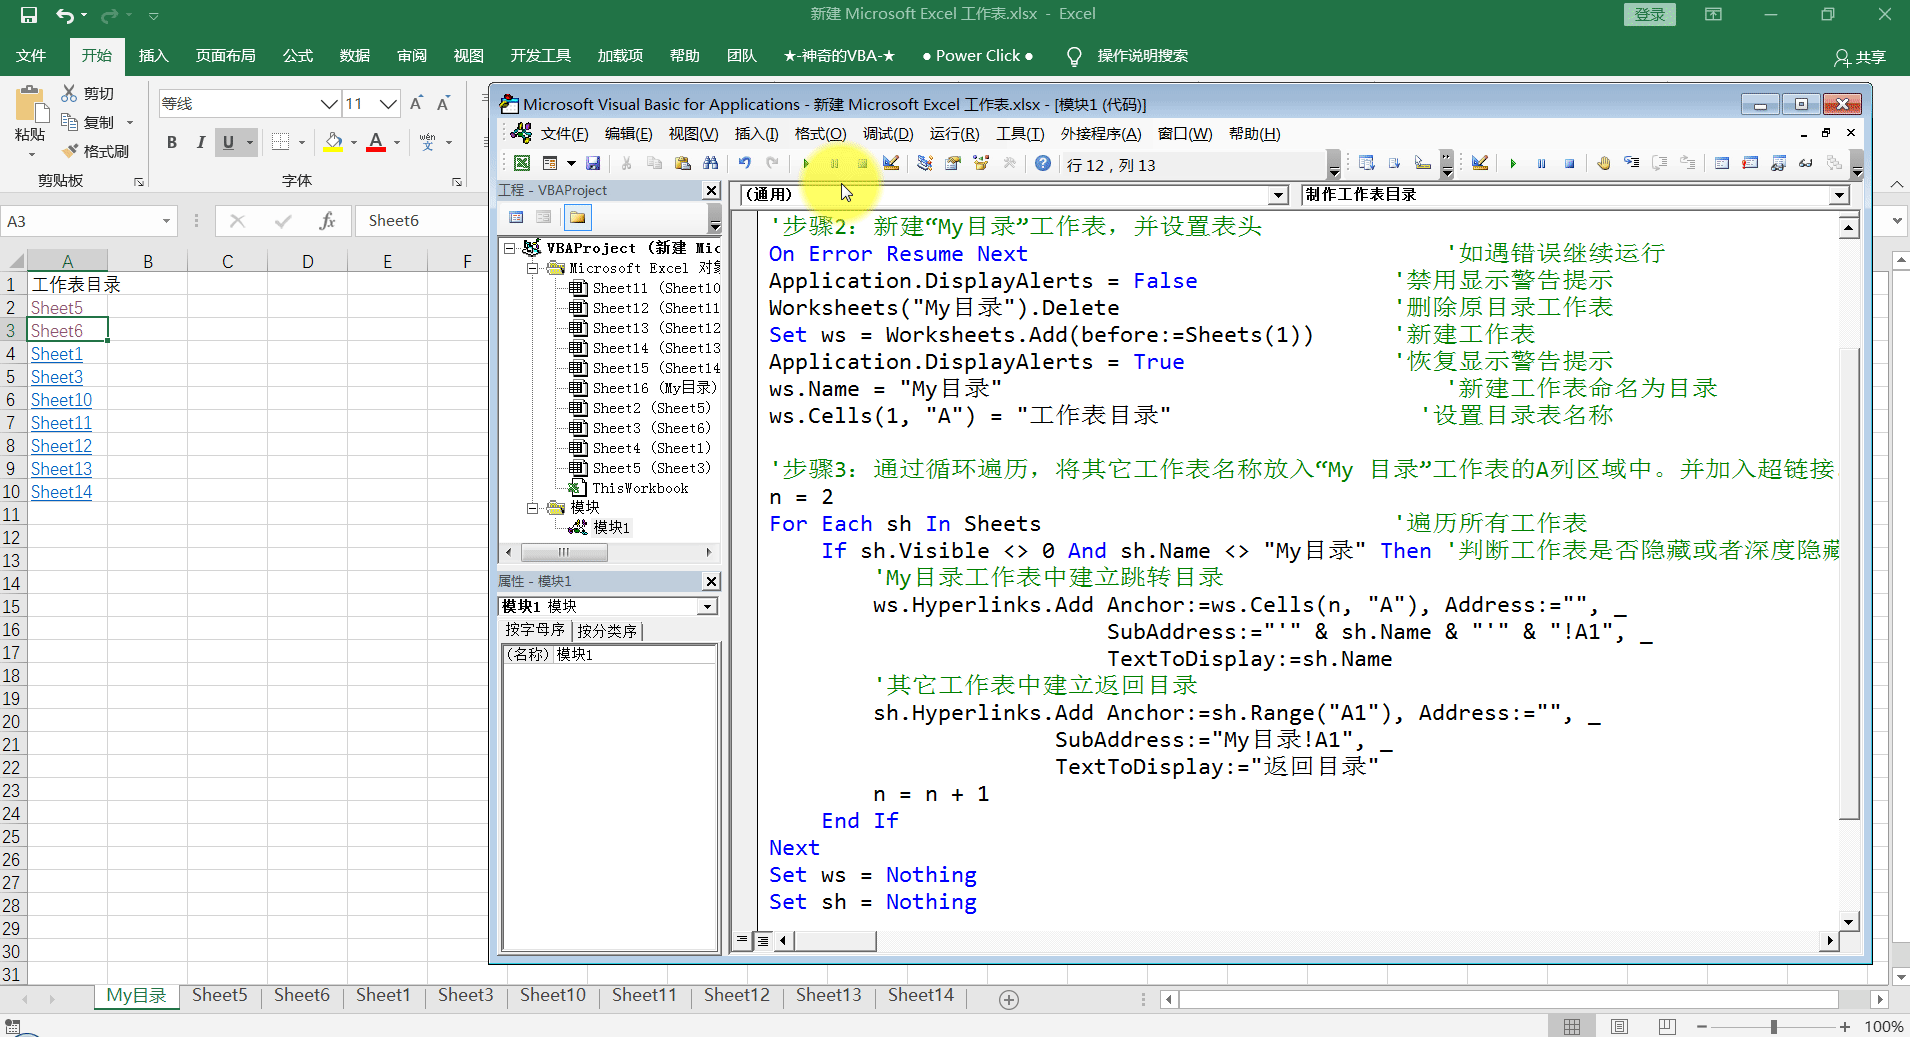The width and height of the screenshot is (1910, 1037).
Task: Toggle Design Mode in the standard toolbar
Action: (890, 163)
